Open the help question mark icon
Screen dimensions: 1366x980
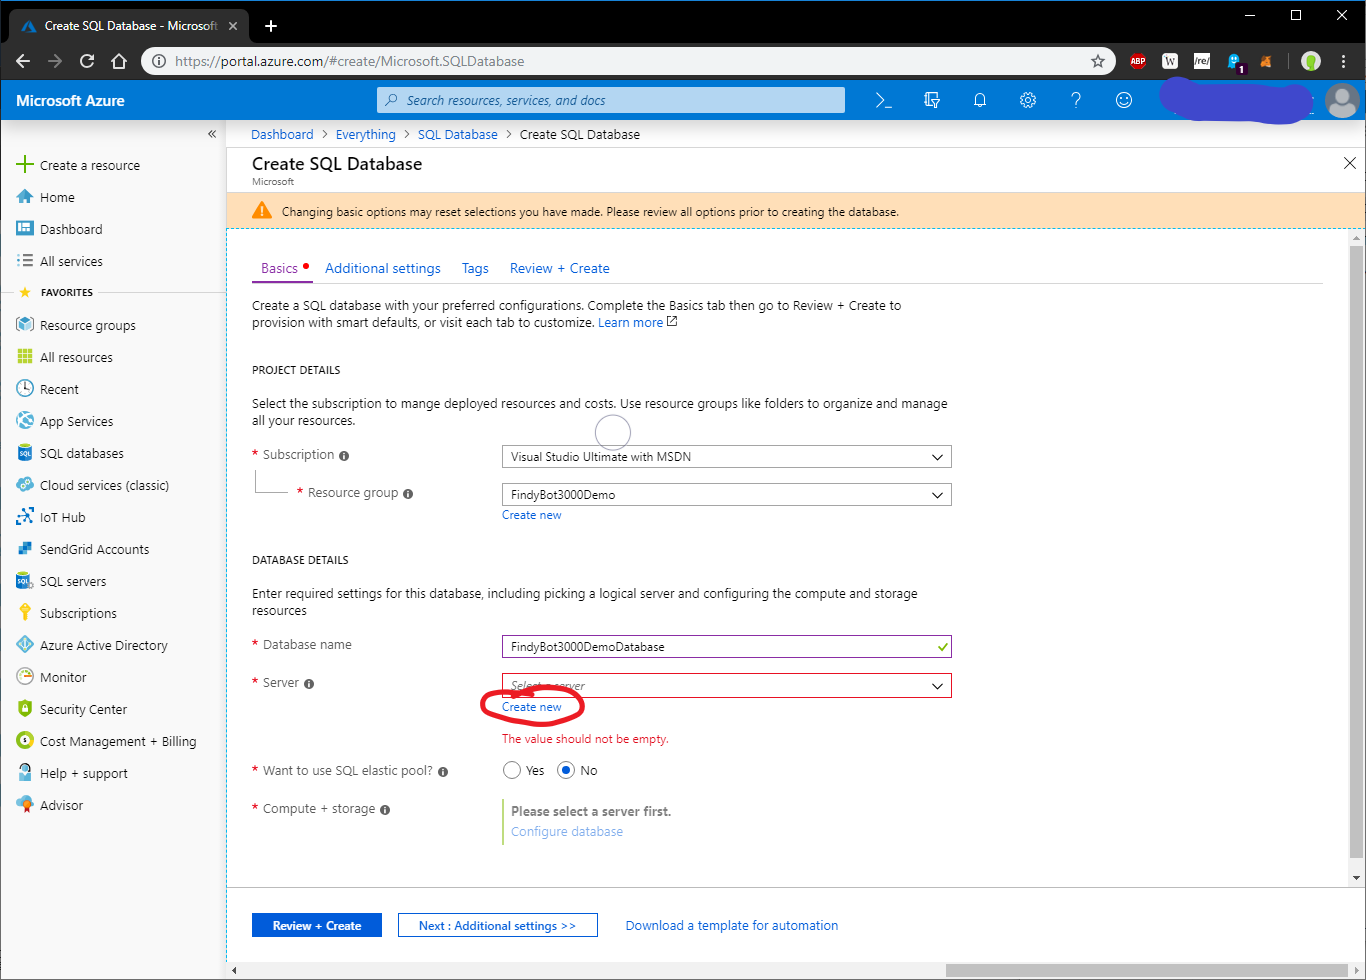click(x=1076, y=100)
